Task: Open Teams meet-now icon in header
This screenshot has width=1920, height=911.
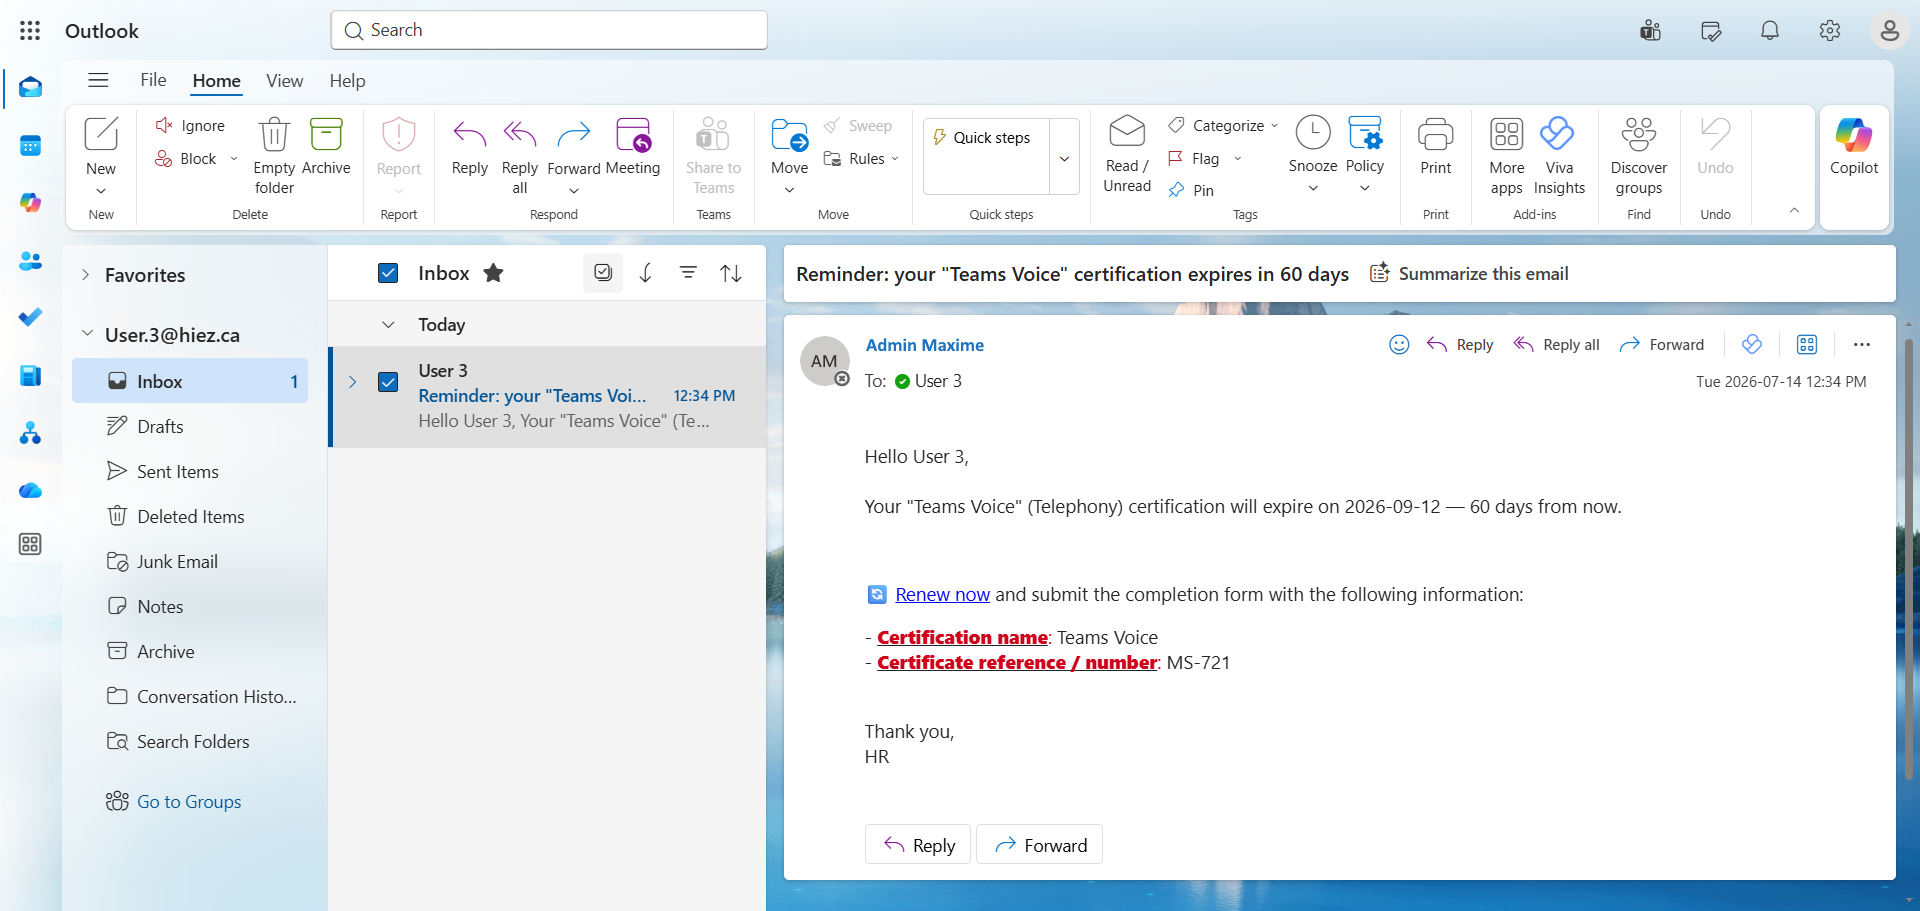Action: (x=1650, y=31)
